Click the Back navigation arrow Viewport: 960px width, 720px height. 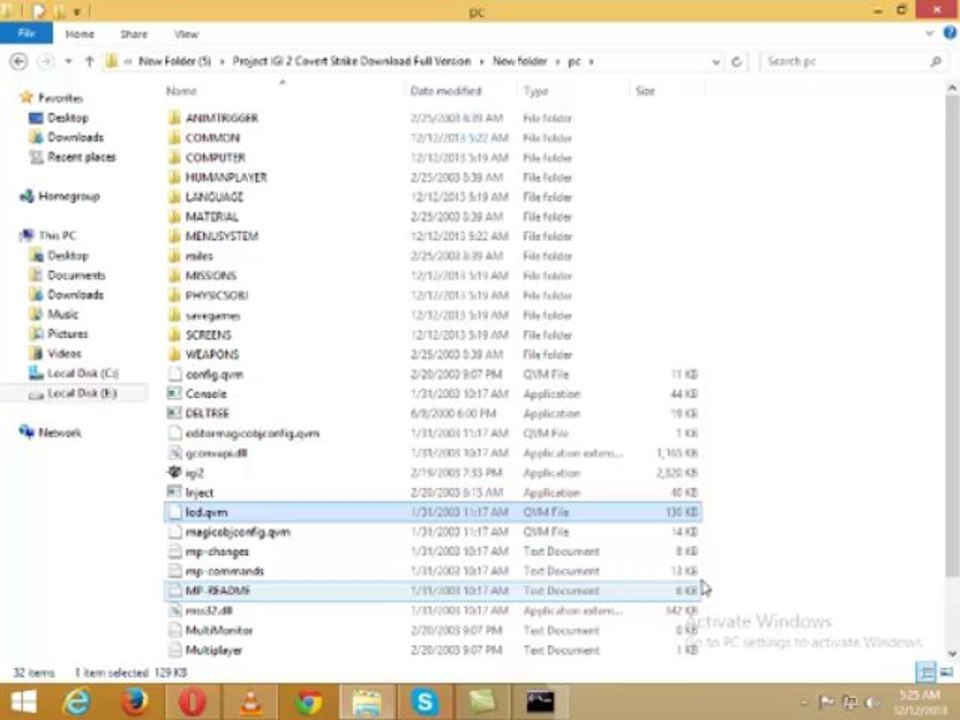click(19, 61)
